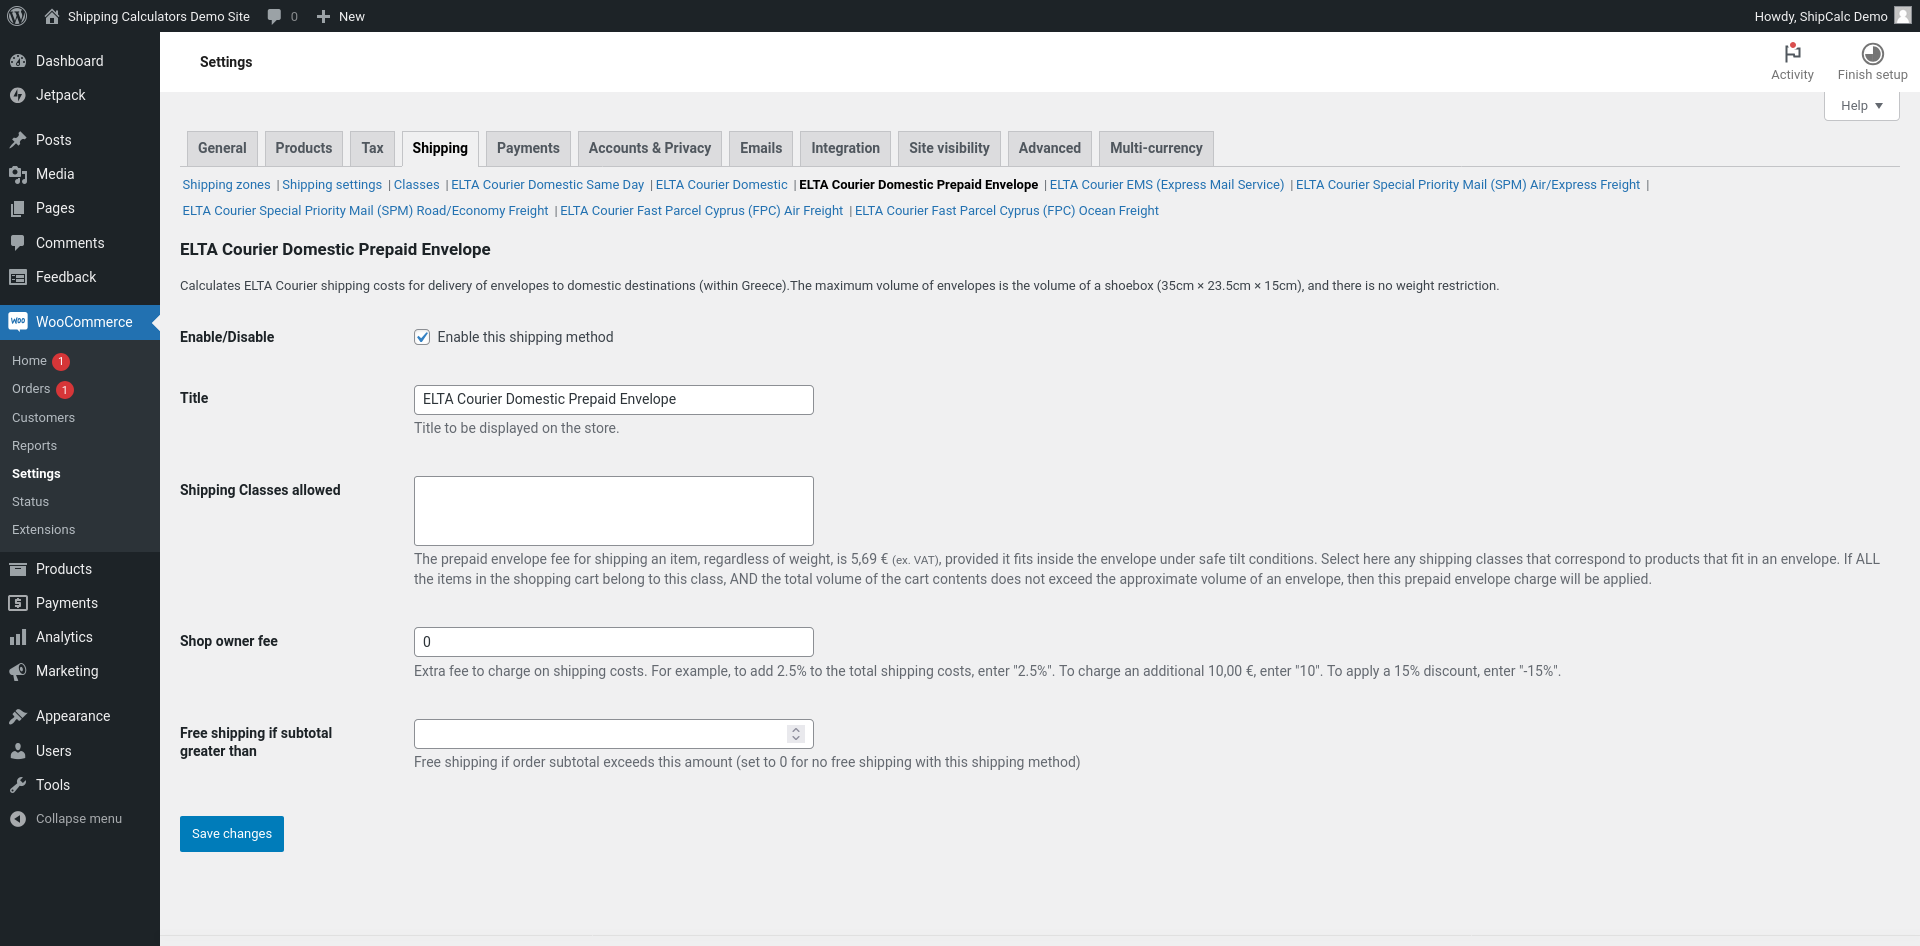
Task: Click the Shipping Classes allowed box
Action: tap(614, 511)
